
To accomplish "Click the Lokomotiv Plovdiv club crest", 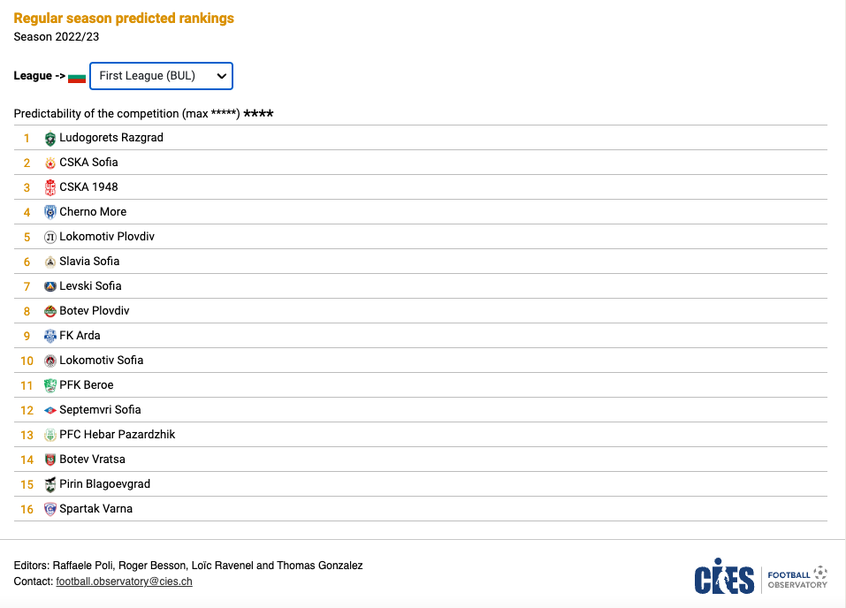I will tap(50, 237).
